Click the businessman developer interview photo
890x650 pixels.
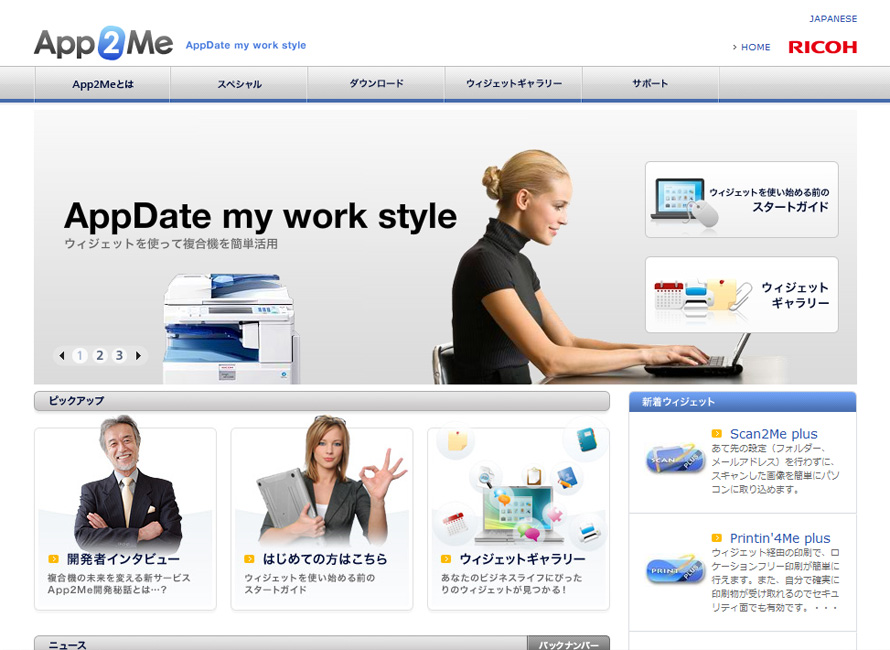(x=127, y=483)
